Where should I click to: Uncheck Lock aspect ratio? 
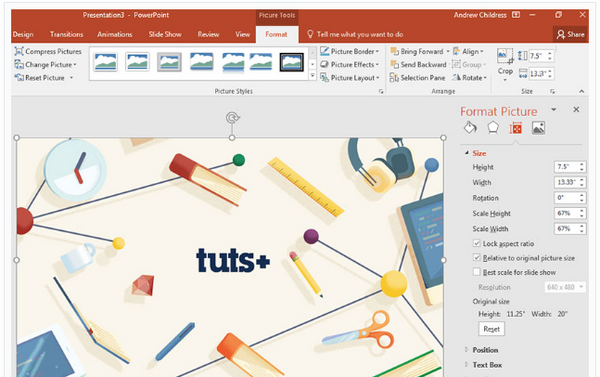point(476,243)
